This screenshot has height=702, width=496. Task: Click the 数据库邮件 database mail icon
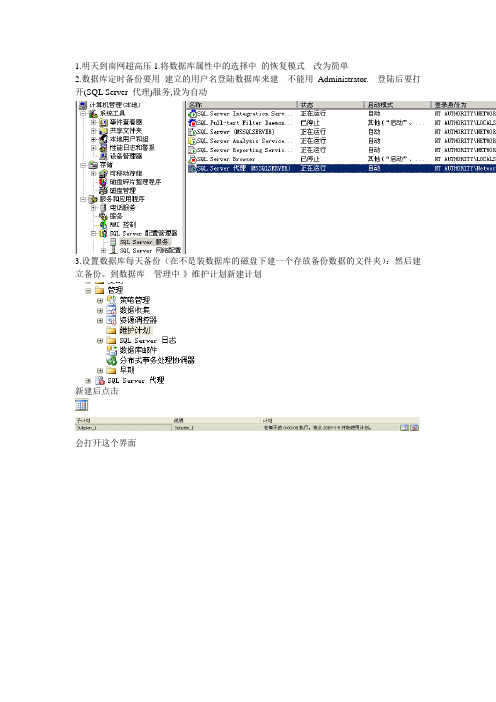tap(111, 350)
